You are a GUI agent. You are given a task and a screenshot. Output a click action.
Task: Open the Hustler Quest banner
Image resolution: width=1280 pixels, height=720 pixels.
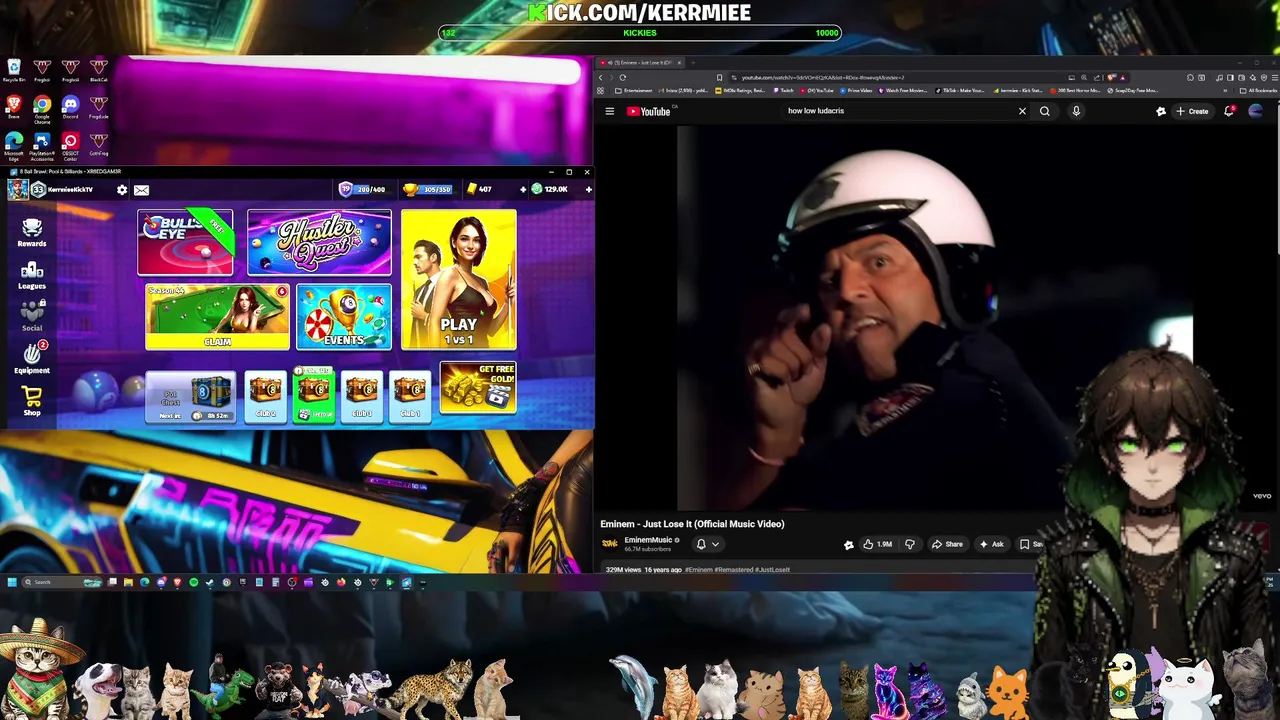[319, 242]
